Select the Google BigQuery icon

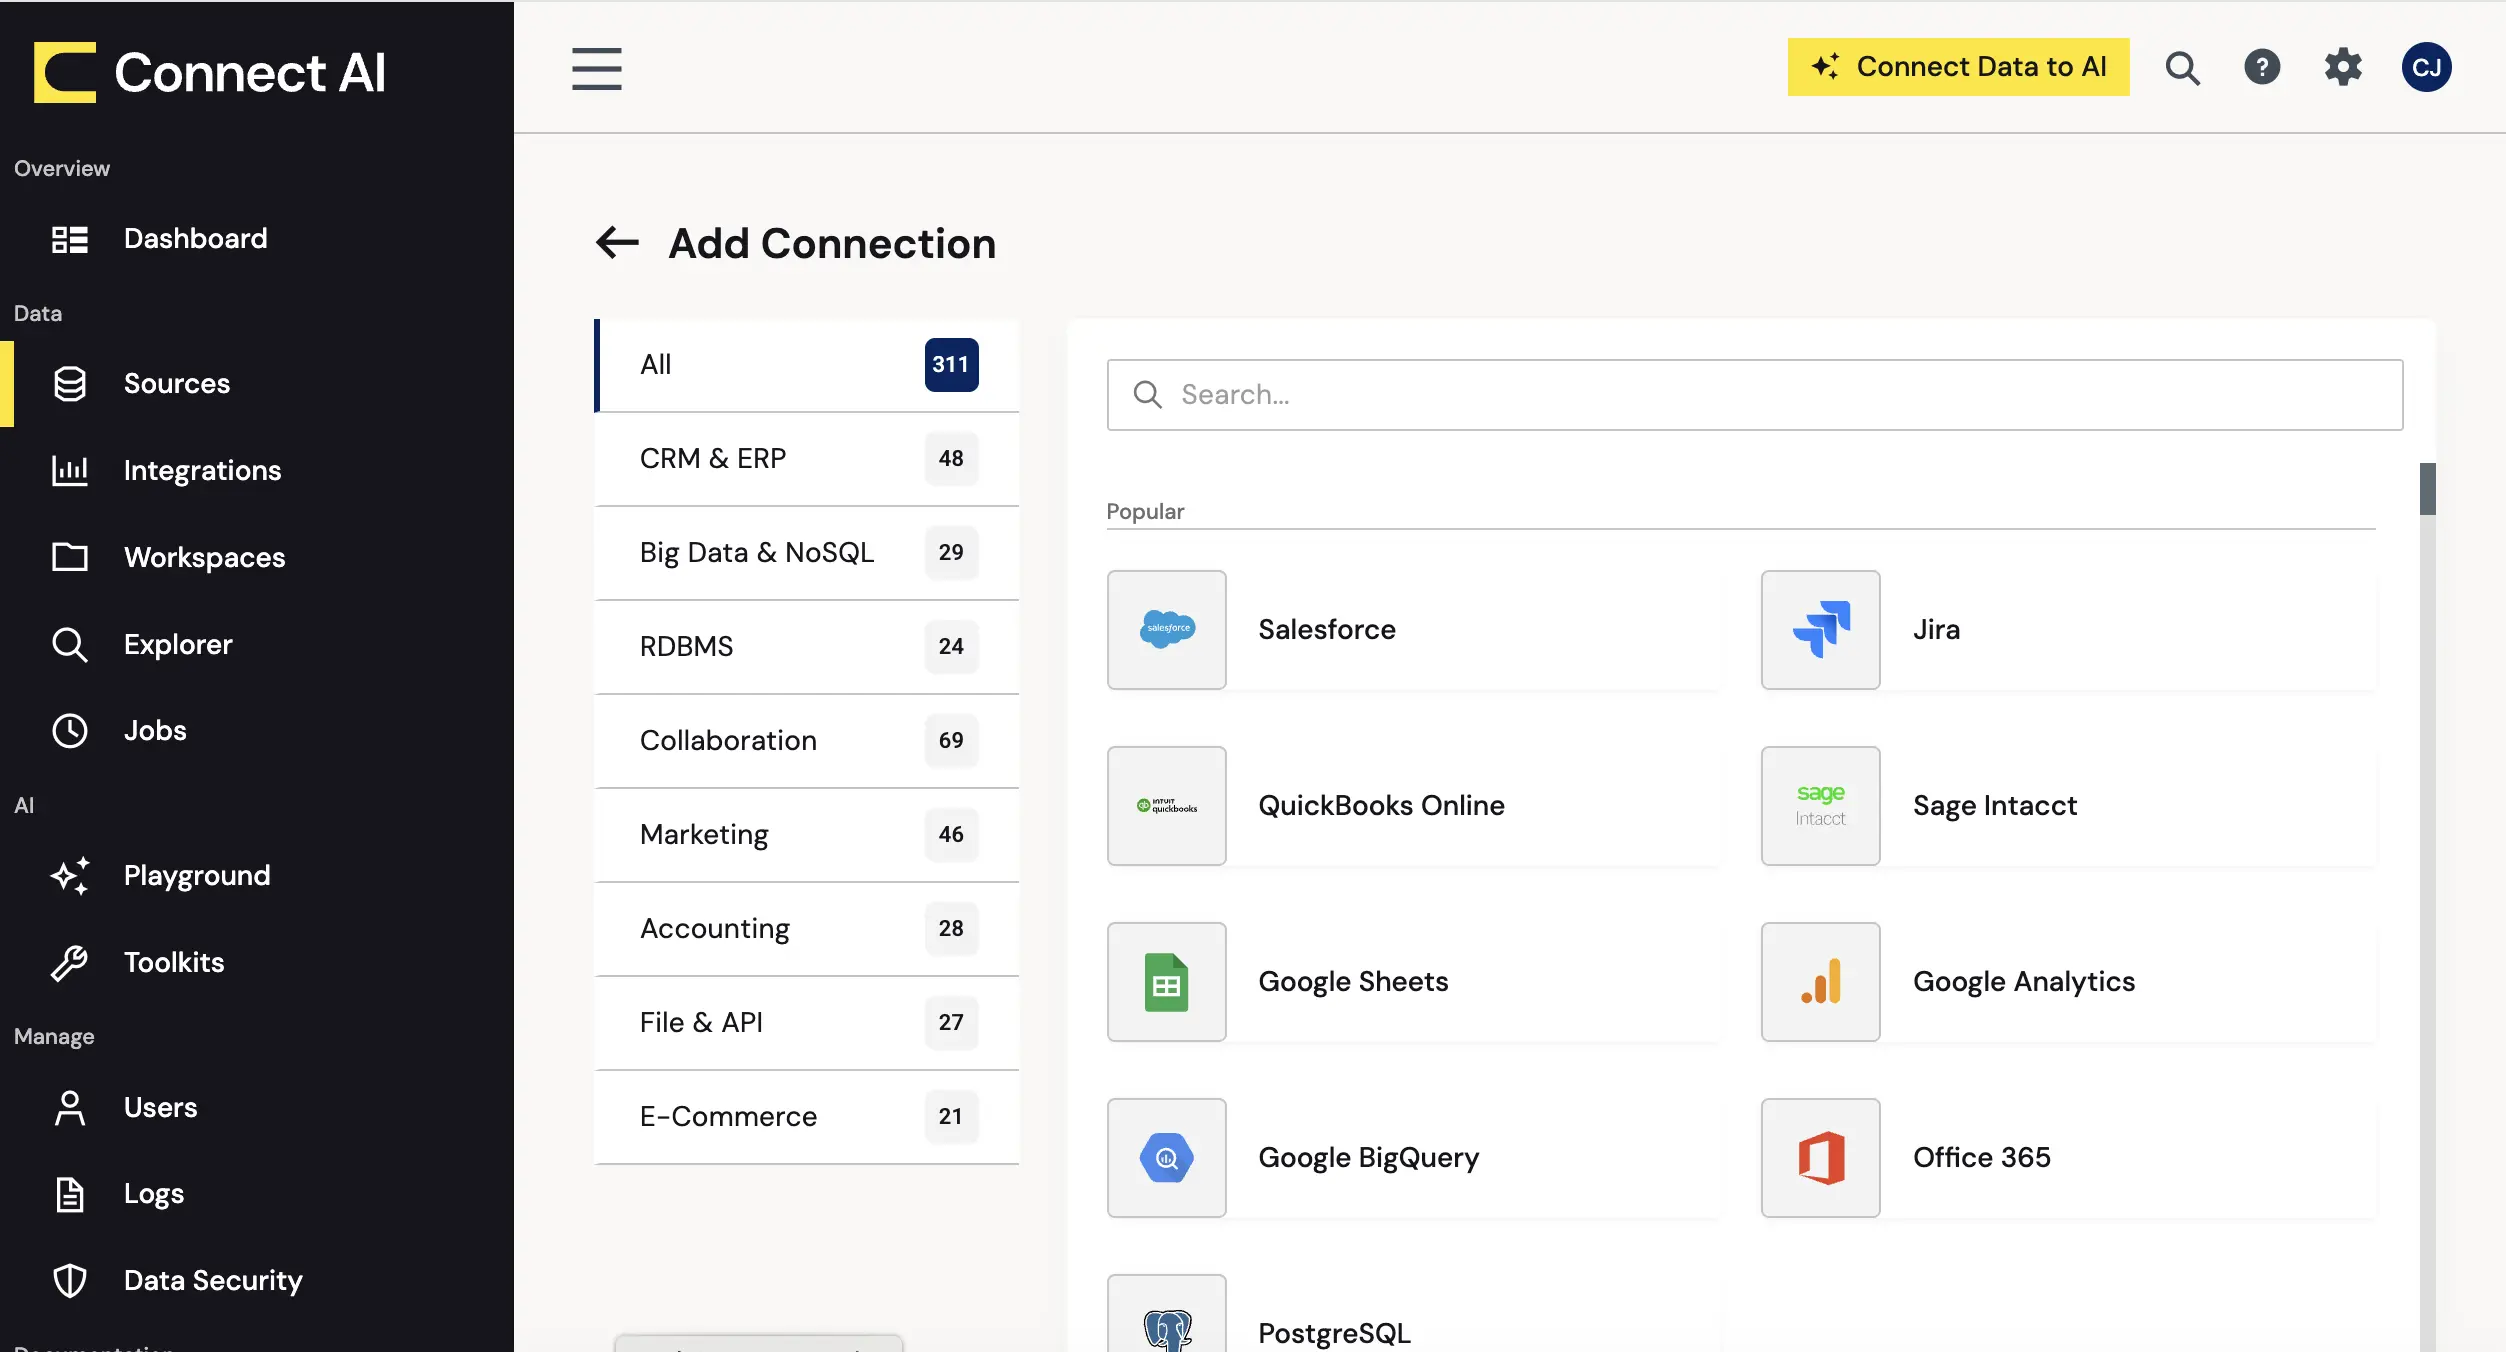[x=1166, y=1157]
